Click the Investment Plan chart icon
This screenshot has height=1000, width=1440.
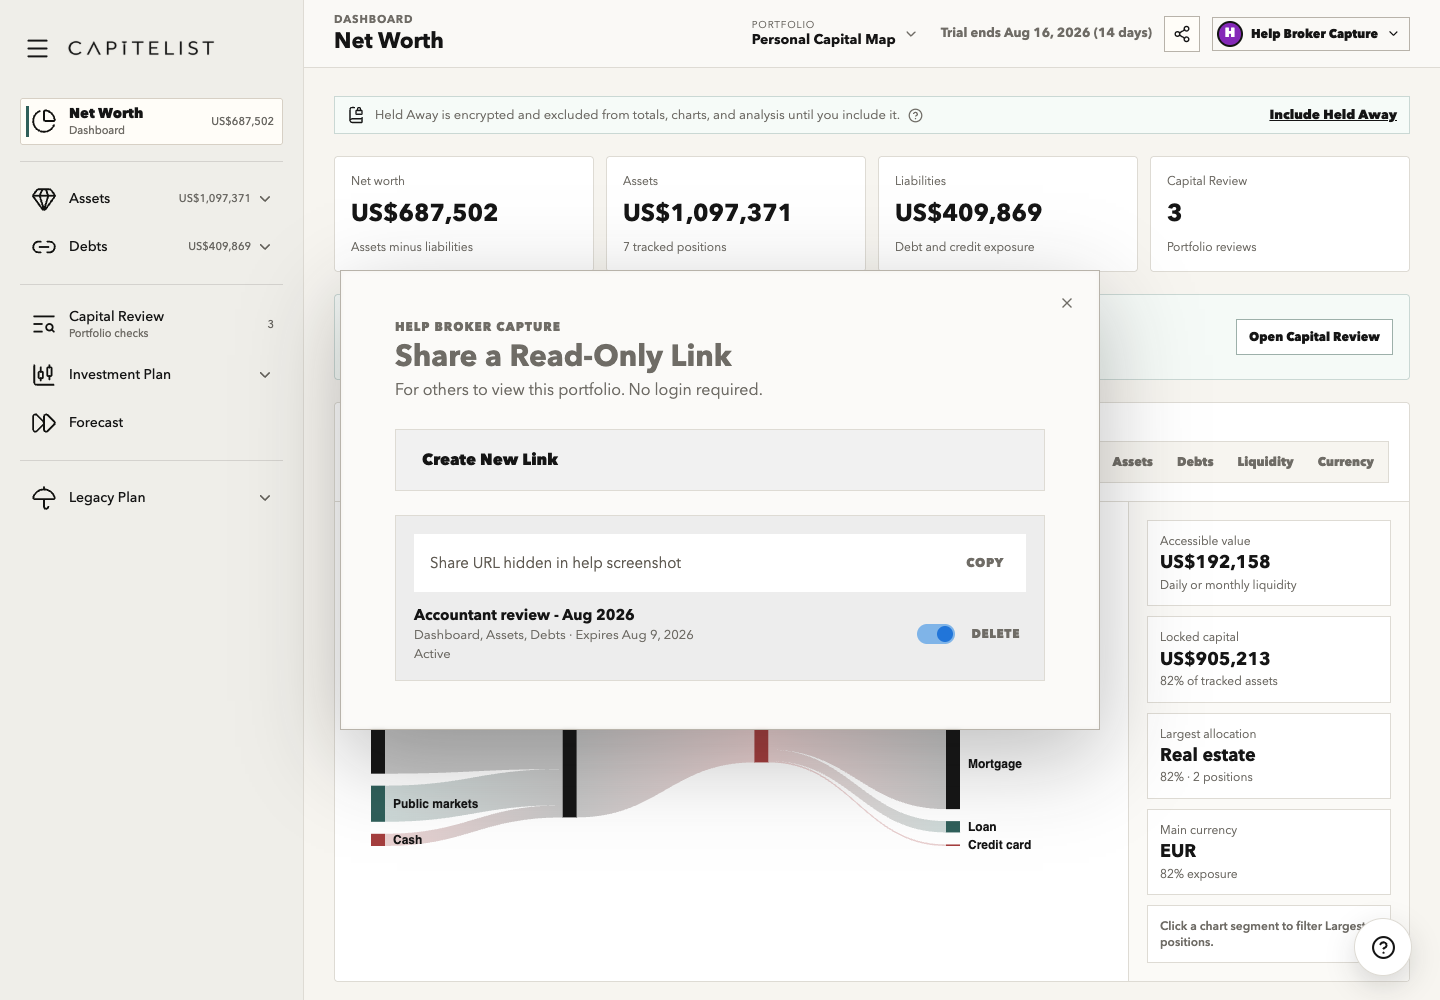pos(44,375)
